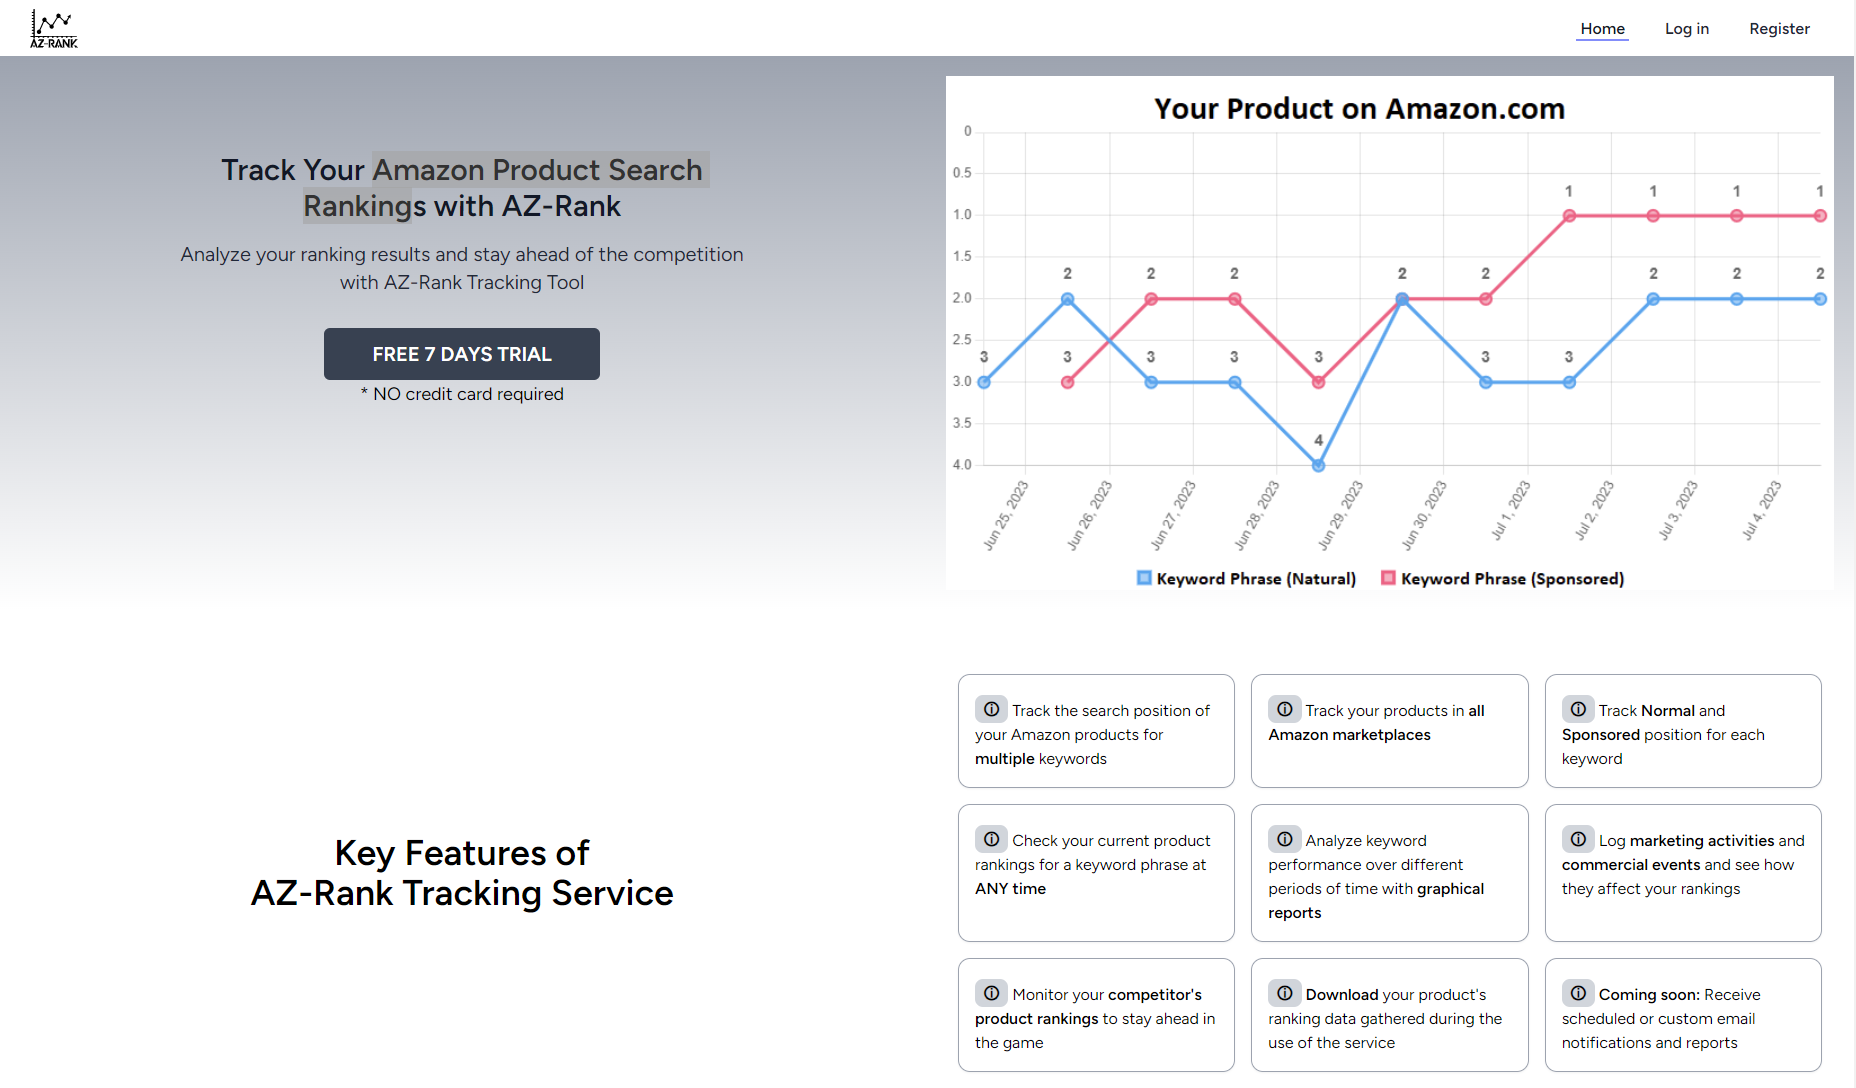Viewport: 1856px width, 1088px height.
Task: Click the blue data point at rank 4
Action: 1318,465
